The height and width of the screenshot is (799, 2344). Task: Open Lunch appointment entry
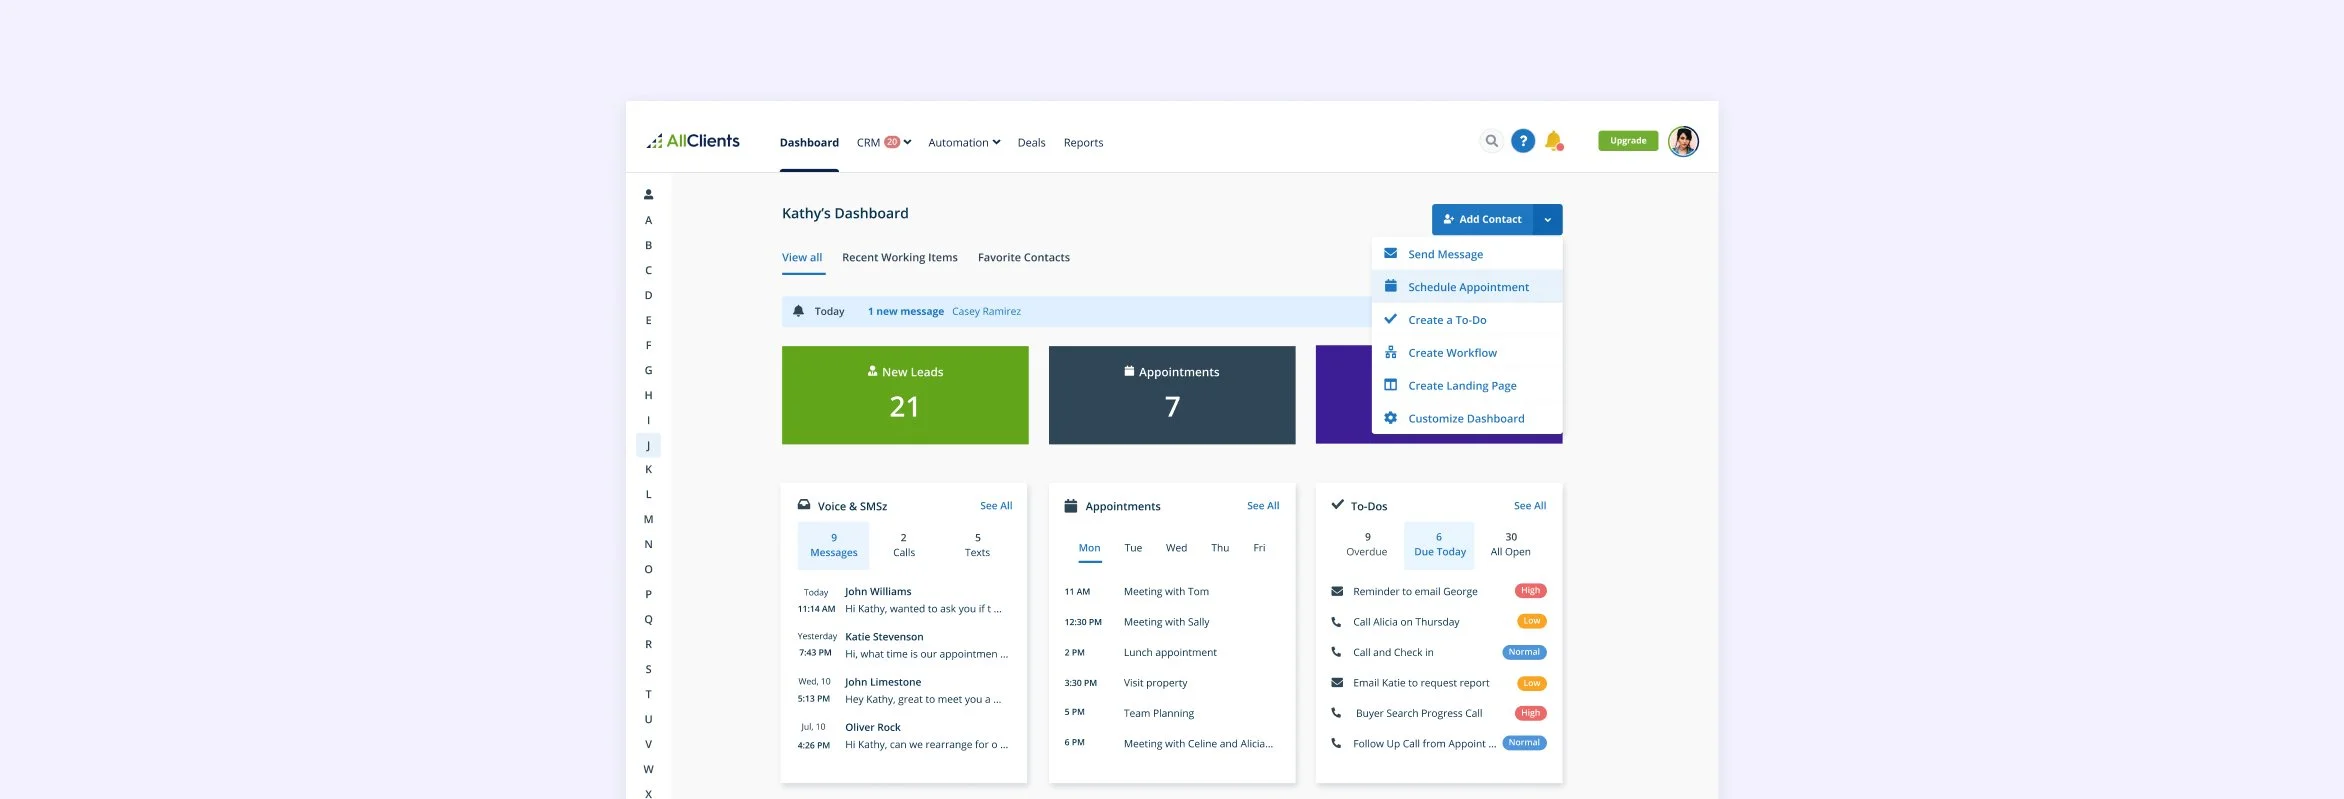coord(1170,653)
